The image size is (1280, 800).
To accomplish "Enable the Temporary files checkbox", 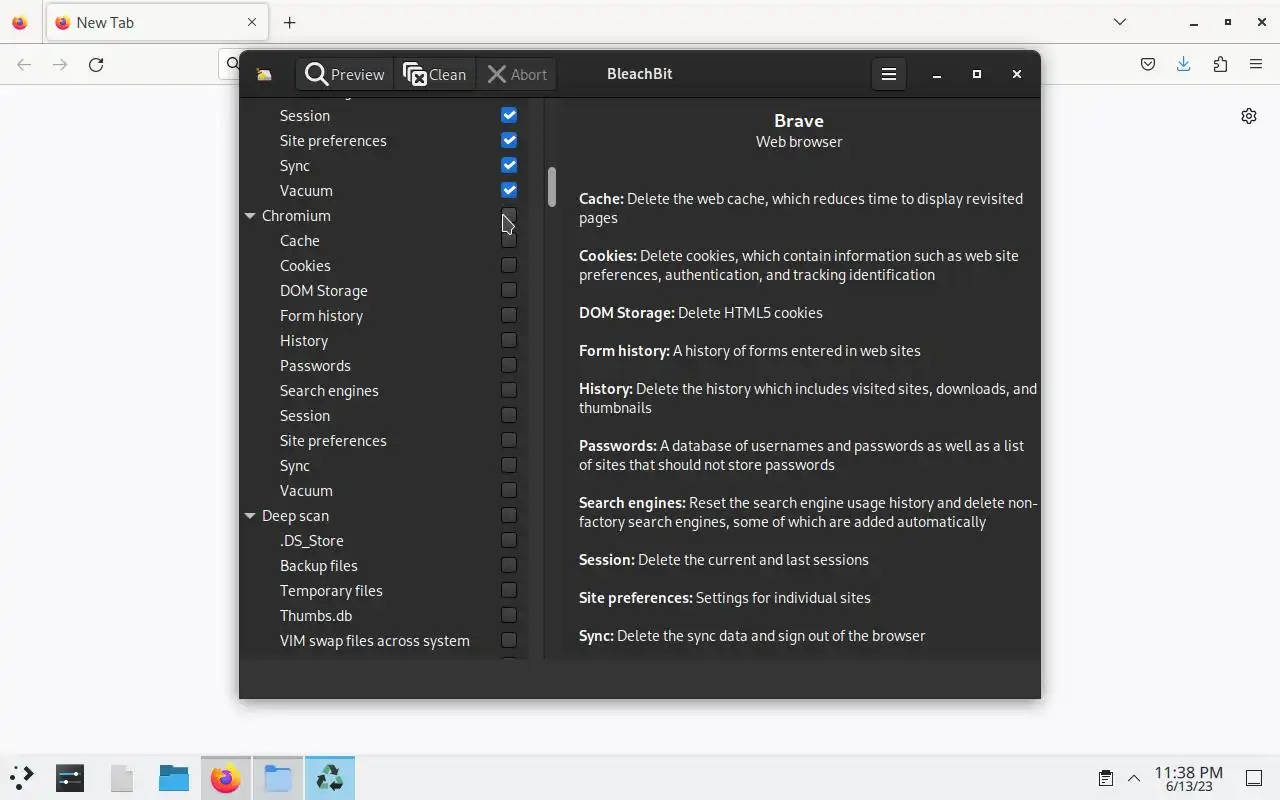I will click(x=509, y=590).
